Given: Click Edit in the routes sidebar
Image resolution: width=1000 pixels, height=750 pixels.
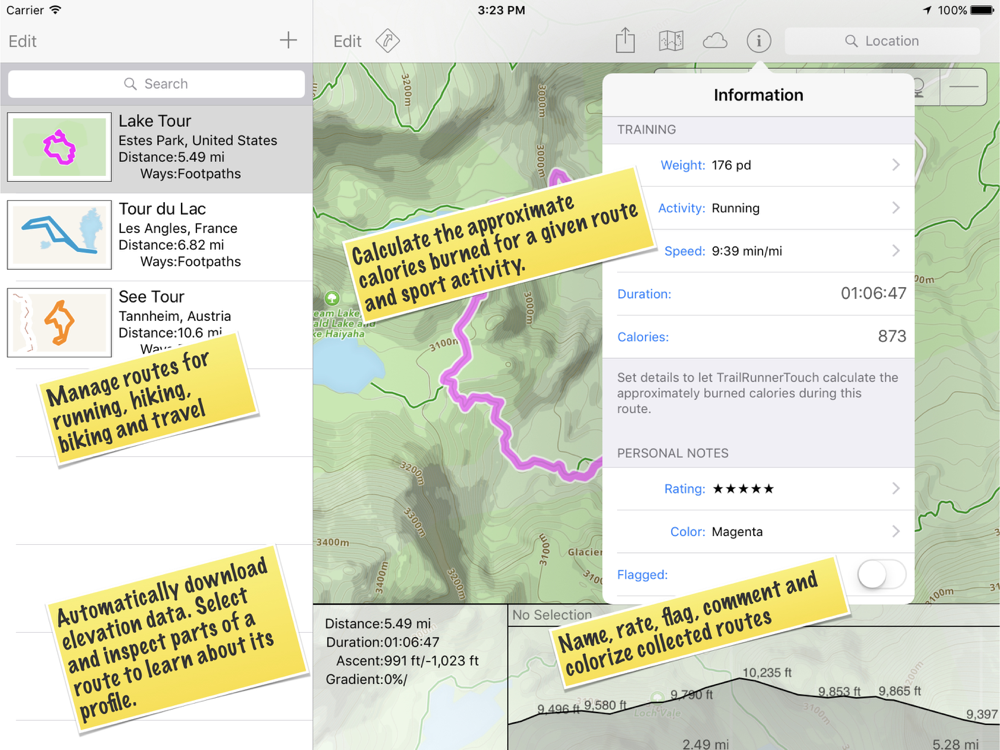Looking at the screenshot, I should pos(22,41).
